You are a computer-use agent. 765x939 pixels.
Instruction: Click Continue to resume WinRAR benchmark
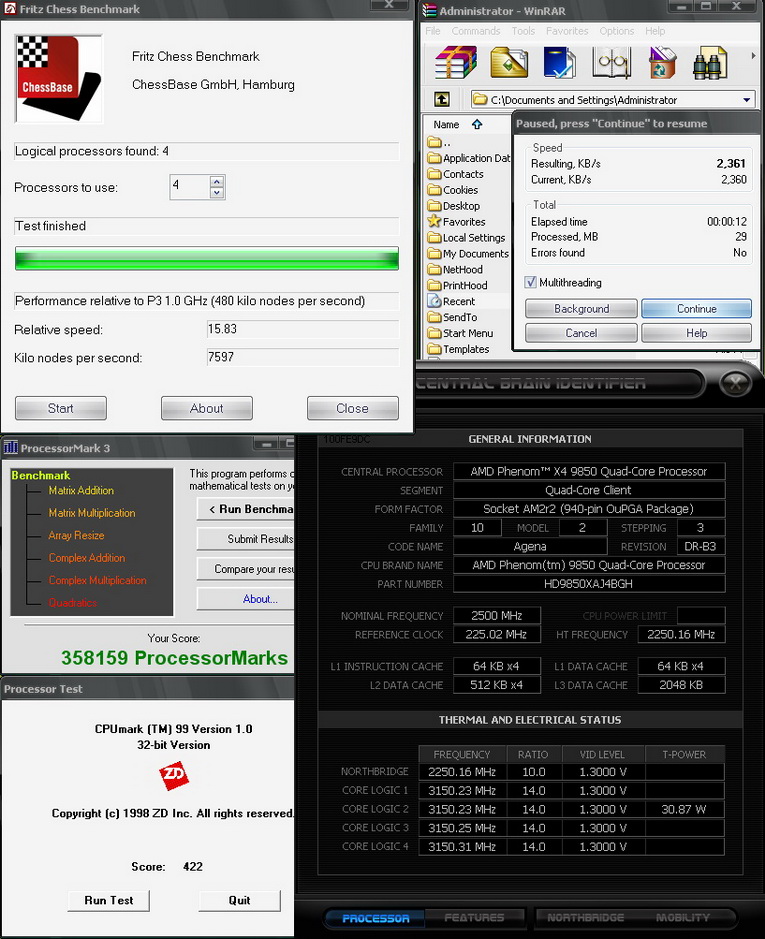point(696,309)
